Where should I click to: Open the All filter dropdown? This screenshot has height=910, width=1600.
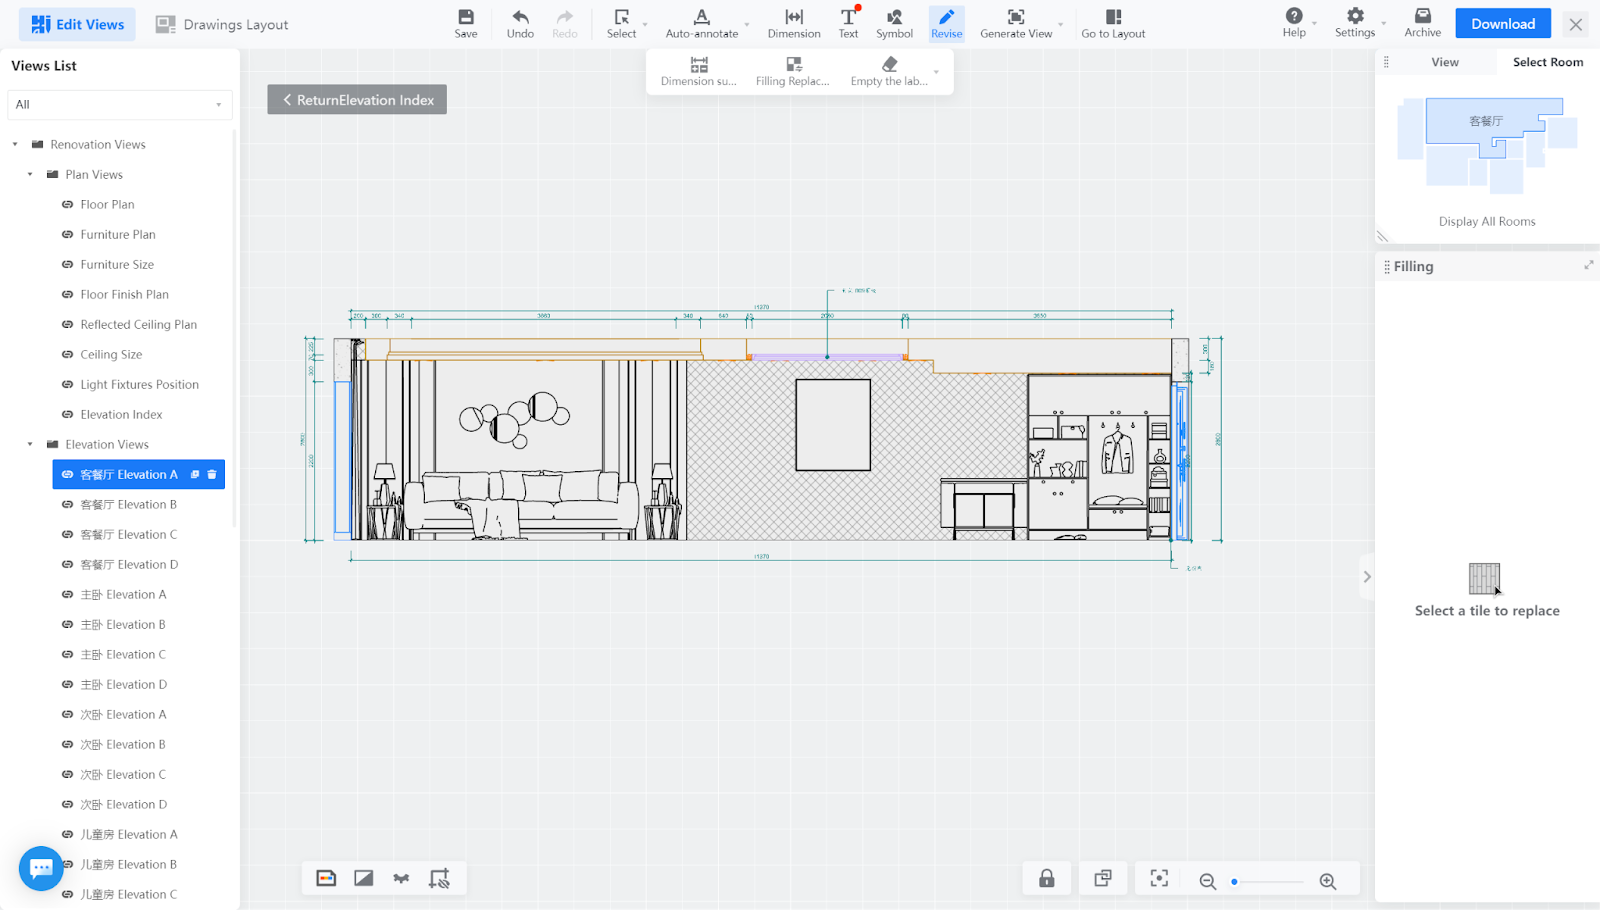120,105
